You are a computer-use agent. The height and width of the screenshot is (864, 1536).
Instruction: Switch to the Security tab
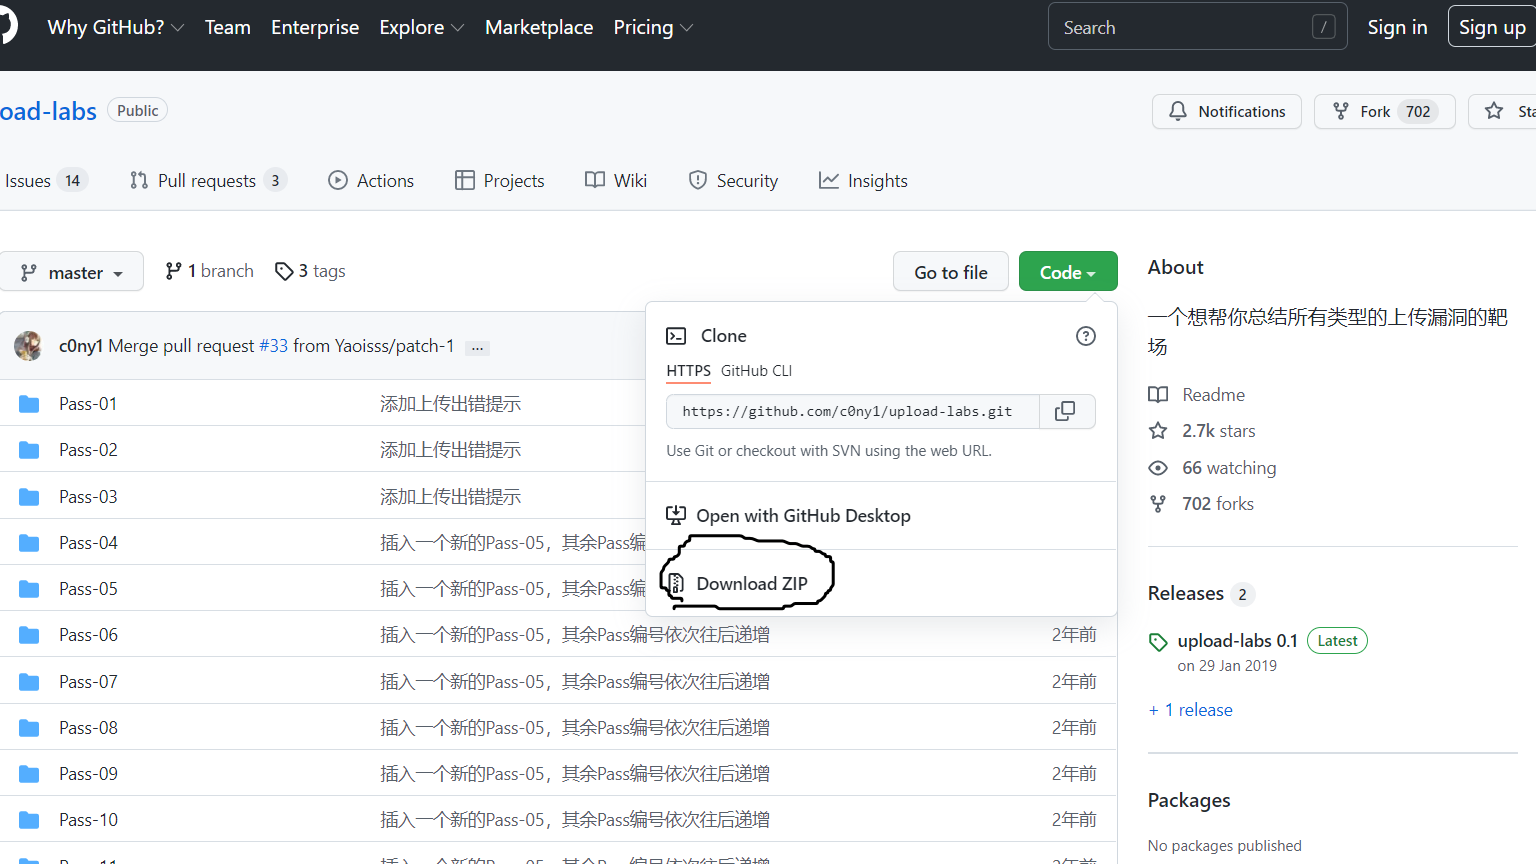(x=733, y=181)
